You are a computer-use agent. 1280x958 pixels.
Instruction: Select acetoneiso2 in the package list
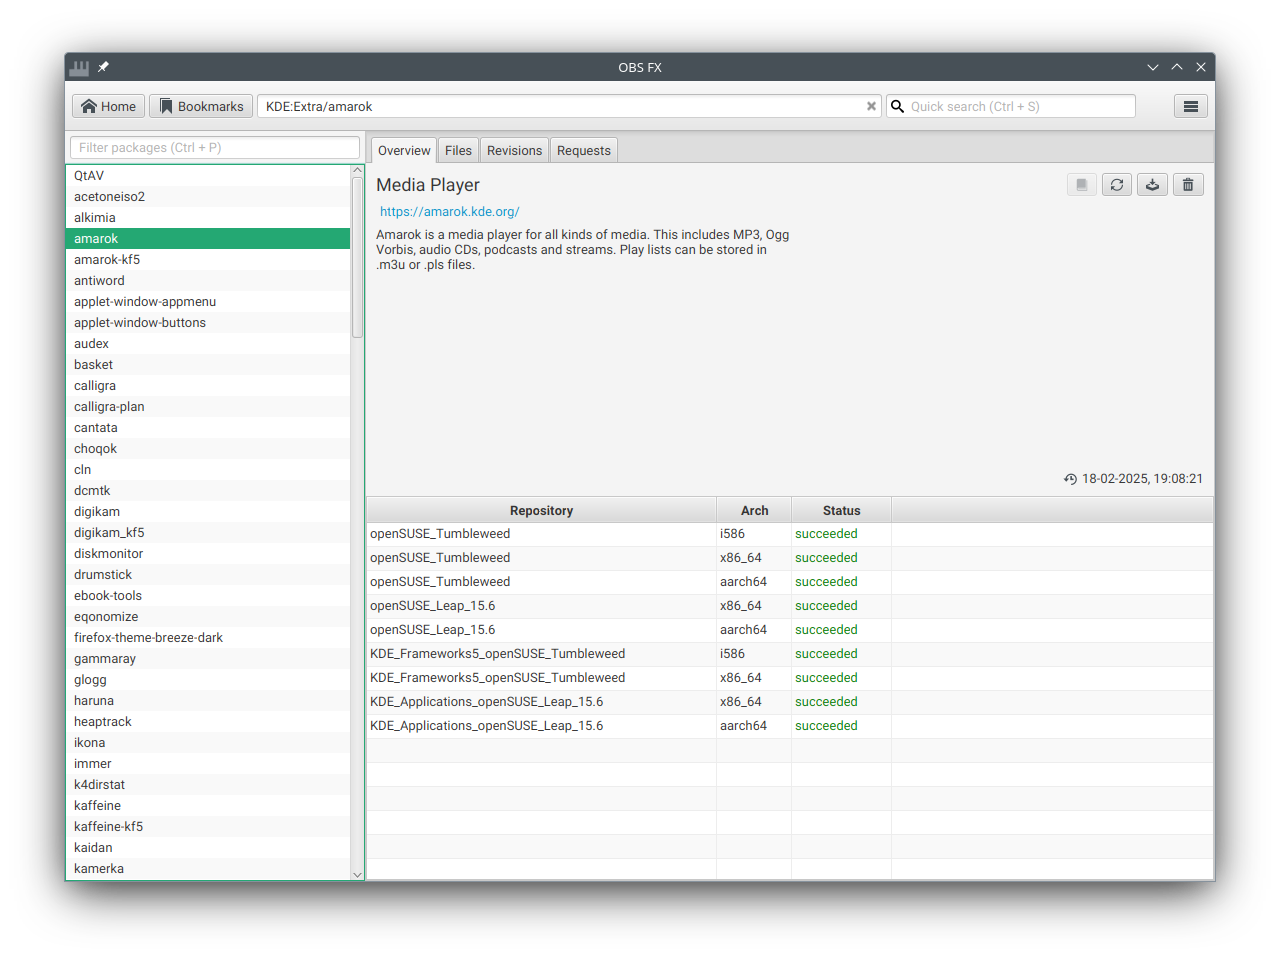click(x=208, y=197)
